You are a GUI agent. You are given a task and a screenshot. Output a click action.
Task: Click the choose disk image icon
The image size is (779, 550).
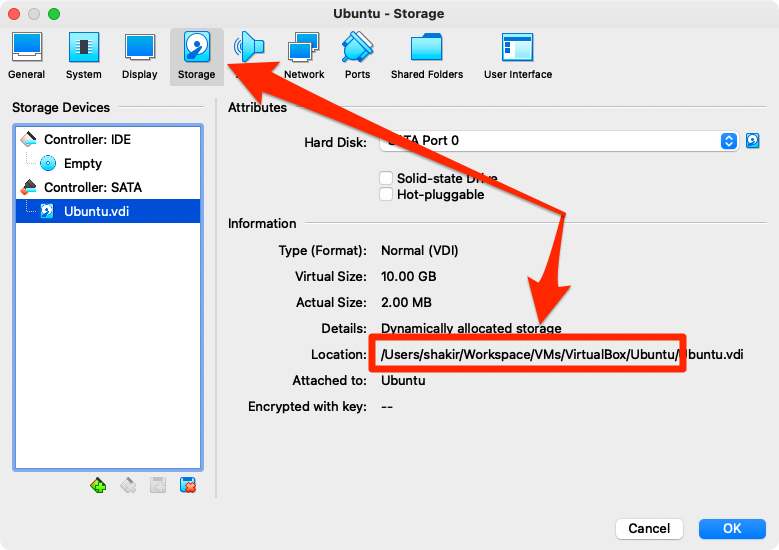coord(753,141)
